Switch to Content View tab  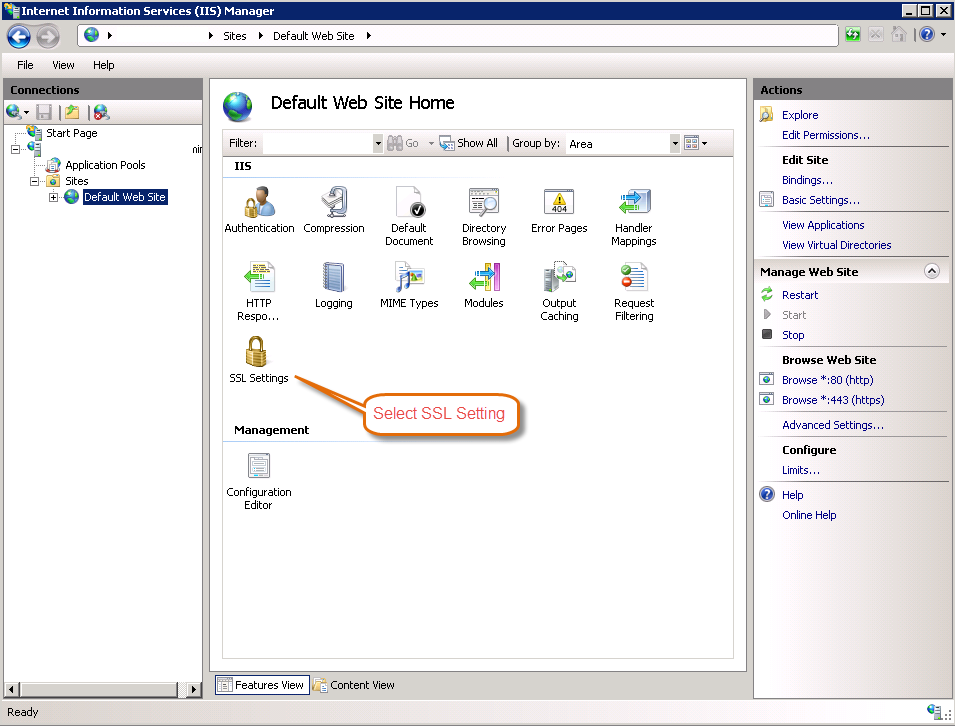click(354, 685)
